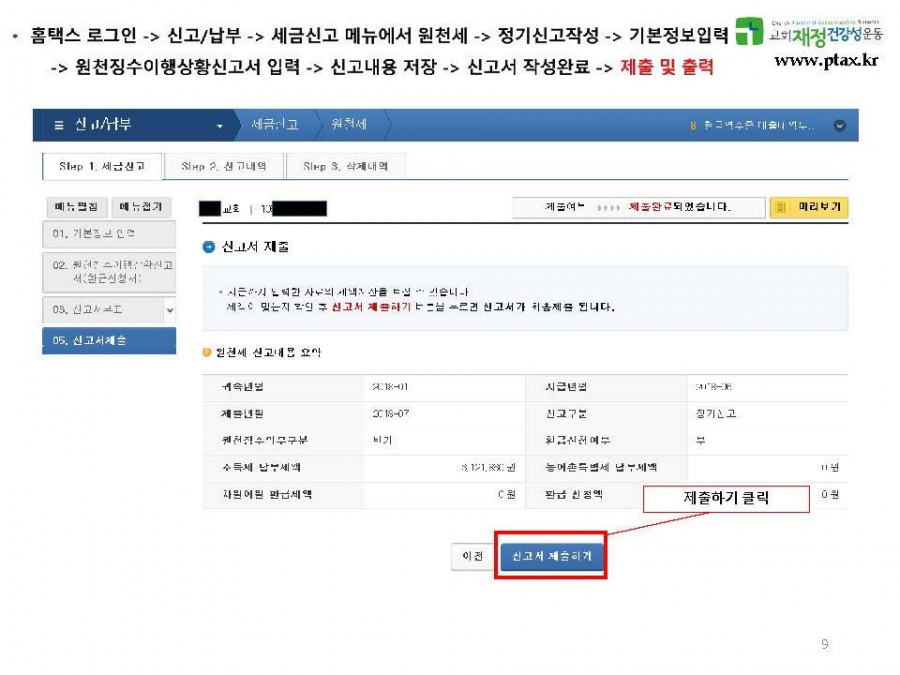900x675 pixels.
Task: Click the 신고서 제출하기 button
Action: pyautogui.click(x=551, y=556)
